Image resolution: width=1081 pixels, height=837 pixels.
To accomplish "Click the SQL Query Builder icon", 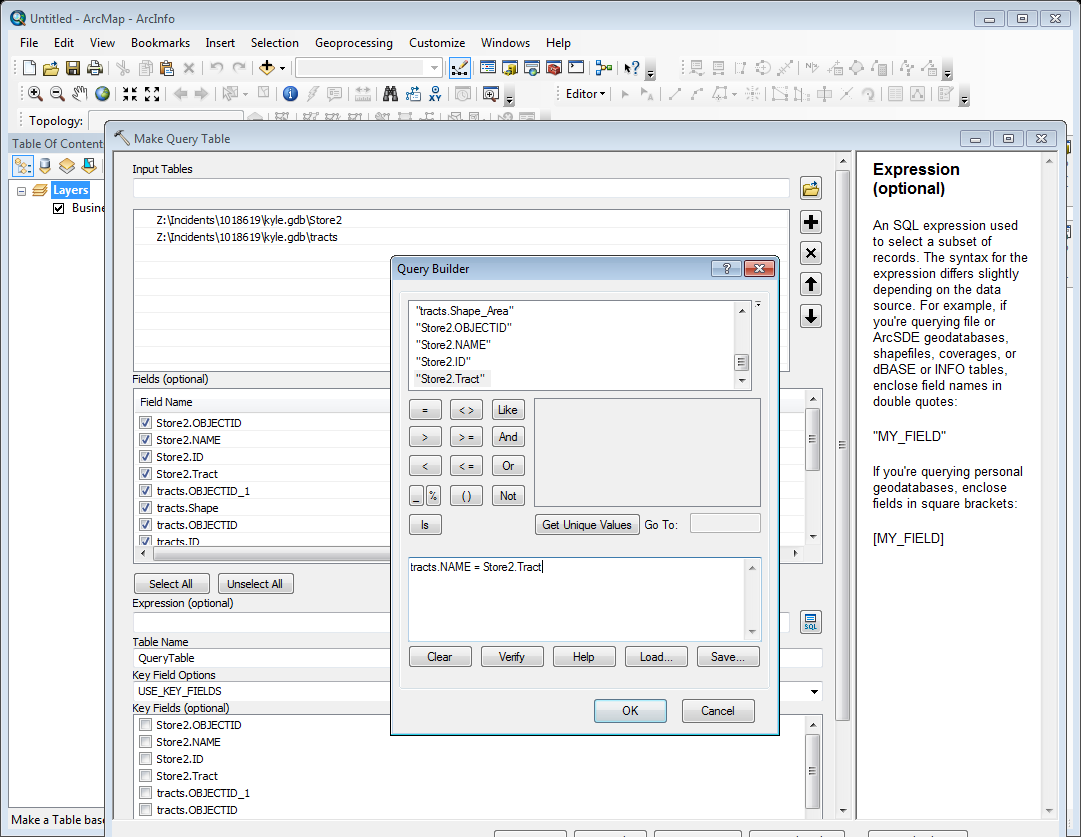I will (811, 622).
